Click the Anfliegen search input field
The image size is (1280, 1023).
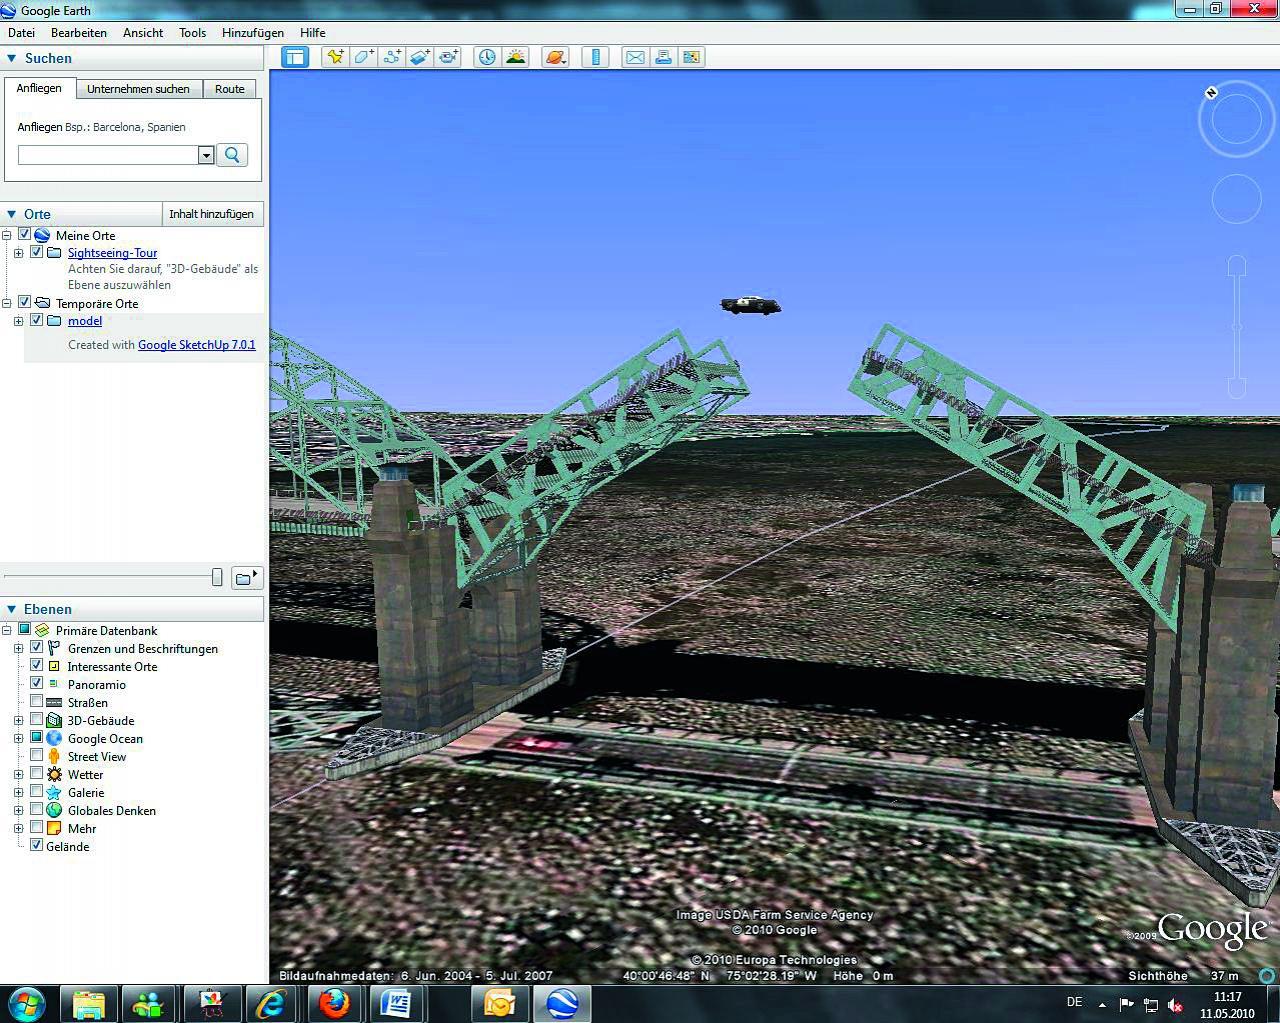point(108,155)
